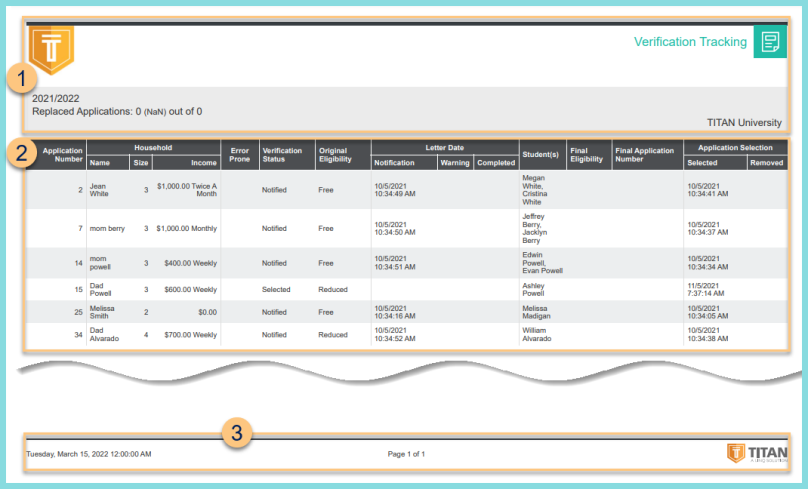The width and height of the screenshot is (808, 489).
Task: Click income $1,000.00 Monthly
Action: click(187, 228)
